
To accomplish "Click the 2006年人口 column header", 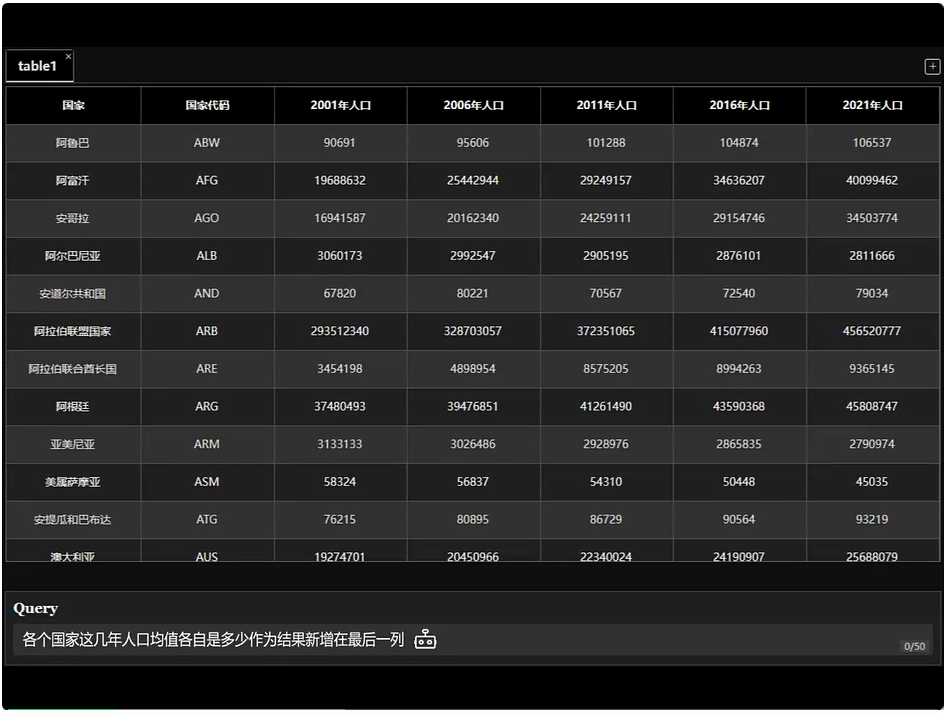I will click(x=473, y=105).
